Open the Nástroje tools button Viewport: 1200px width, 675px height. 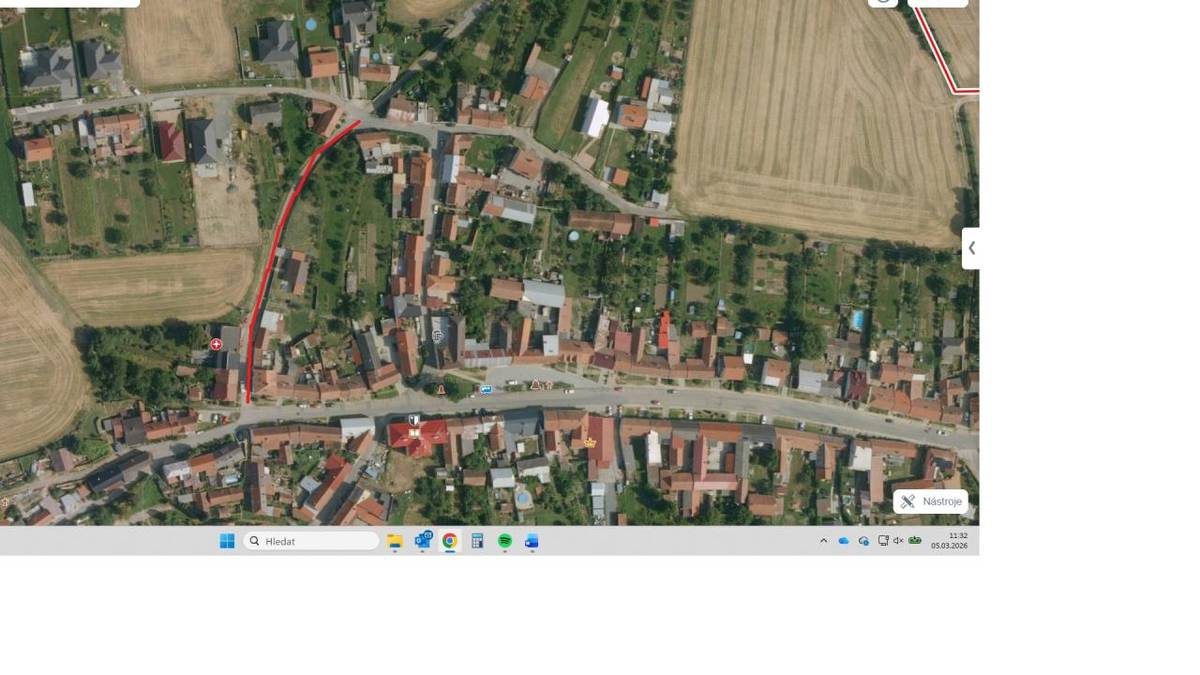[930, 501]
